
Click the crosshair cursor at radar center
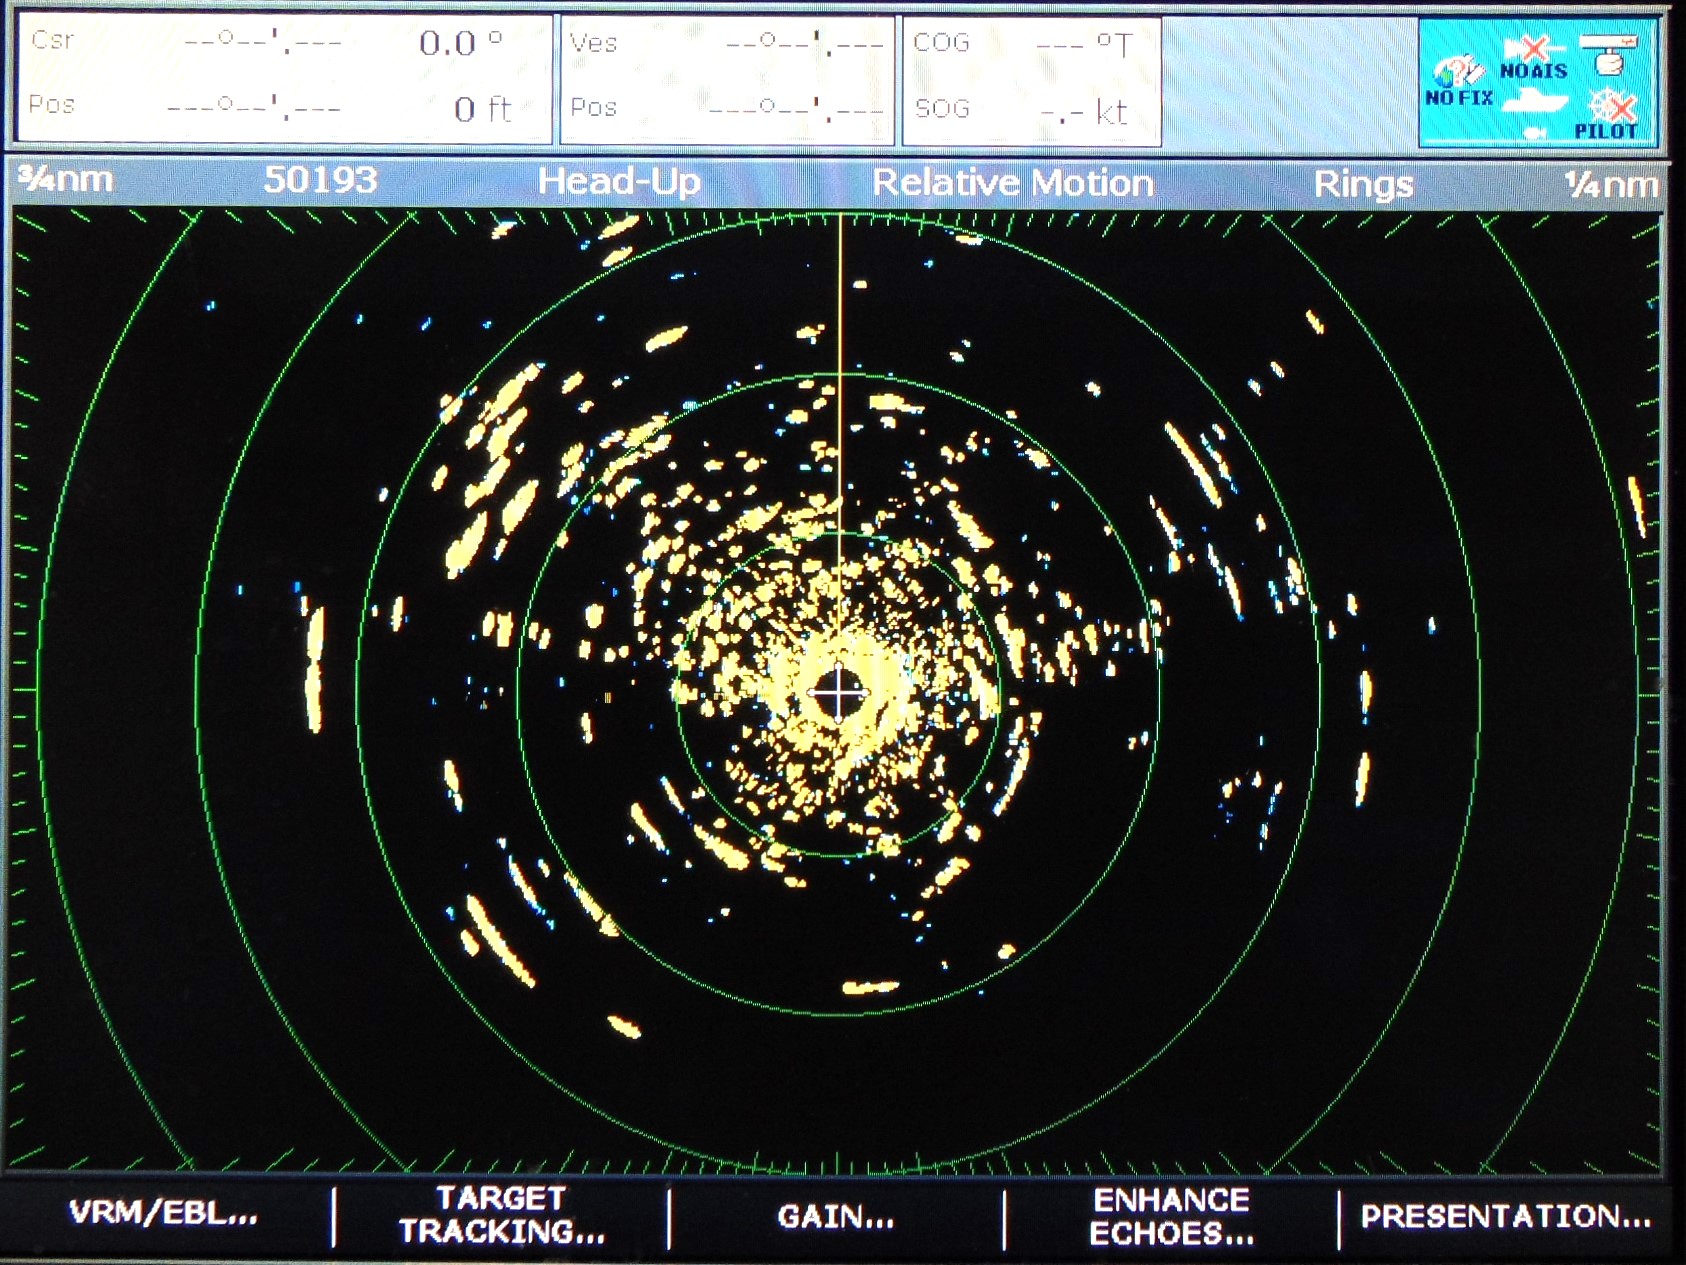(x=838, y=692)
